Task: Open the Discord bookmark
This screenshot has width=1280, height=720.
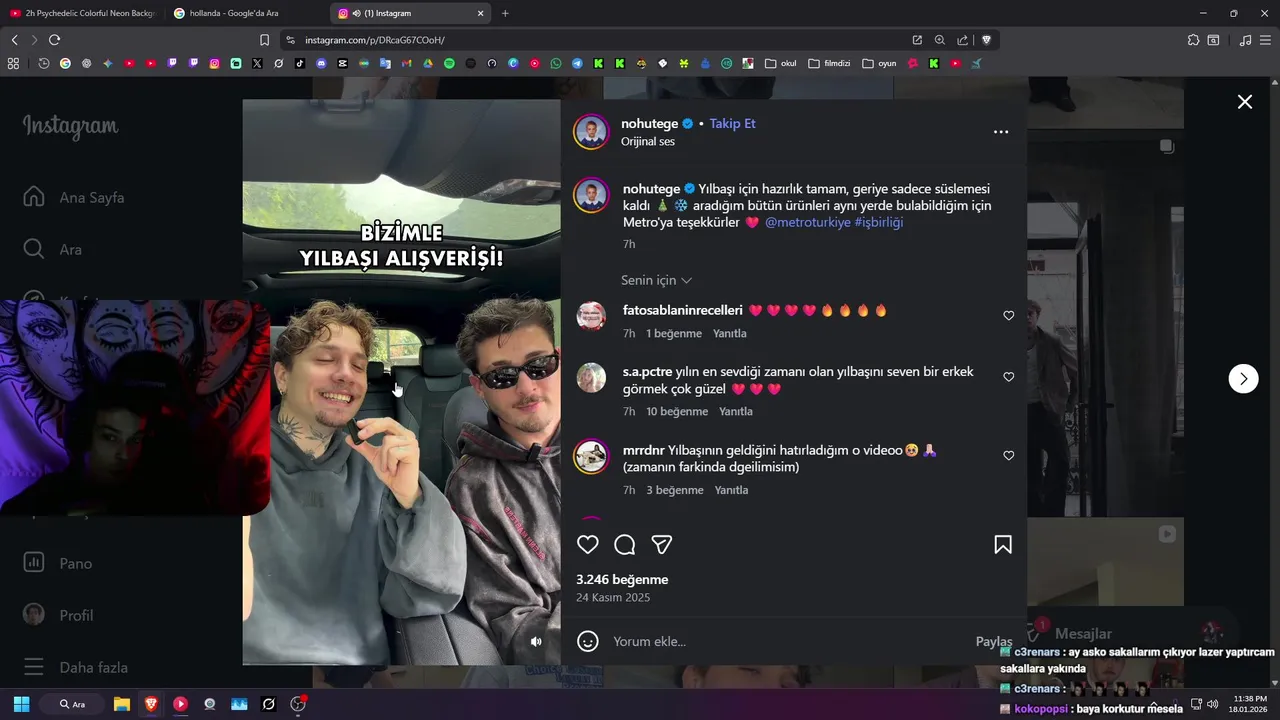Action: tap(321, 63)
